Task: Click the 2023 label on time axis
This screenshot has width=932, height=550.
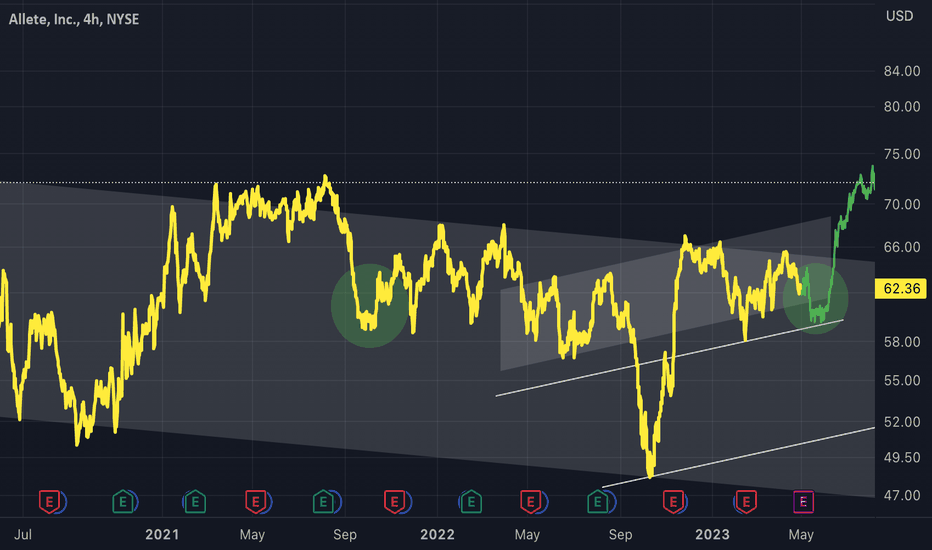Action: tap(712, 535)
